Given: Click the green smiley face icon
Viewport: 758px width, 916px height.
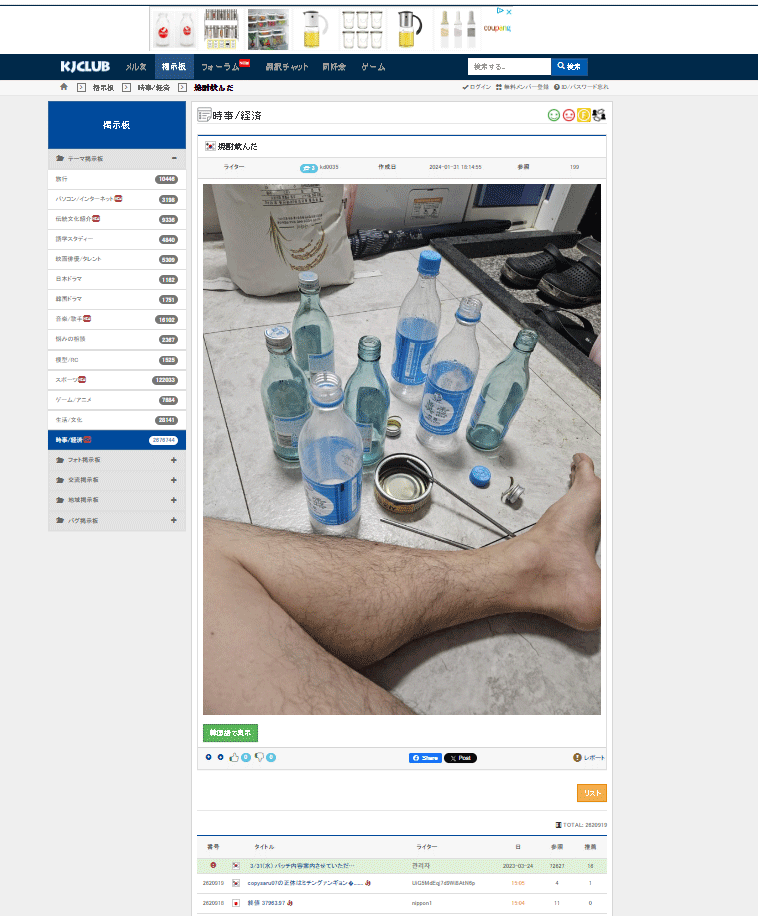Looking at the screenshot, I should pyautogui.click(x=554, y=115).
